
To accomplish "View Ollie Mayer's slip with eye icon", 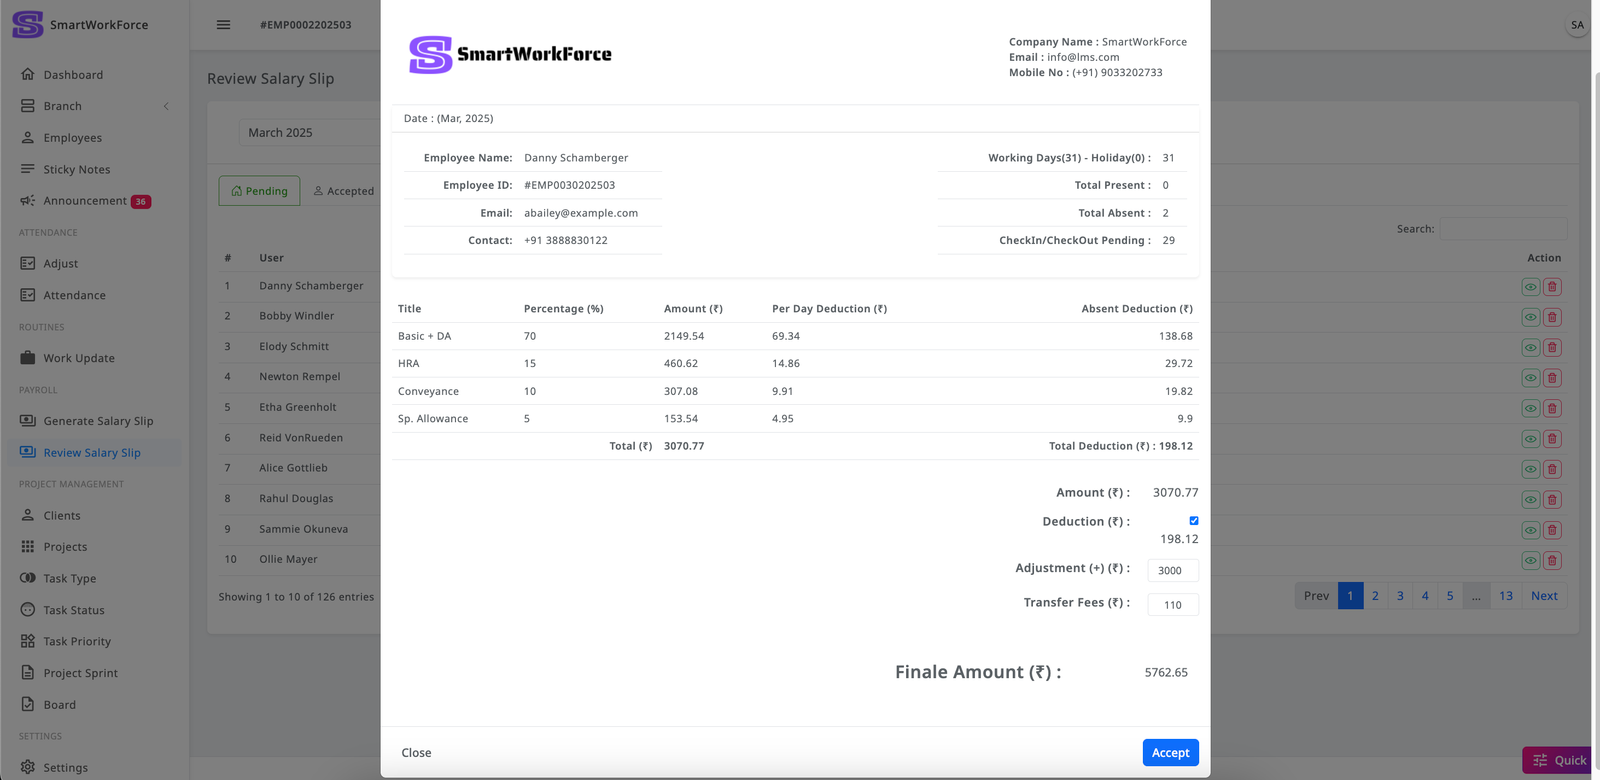I will click(x=1530, y=561).
